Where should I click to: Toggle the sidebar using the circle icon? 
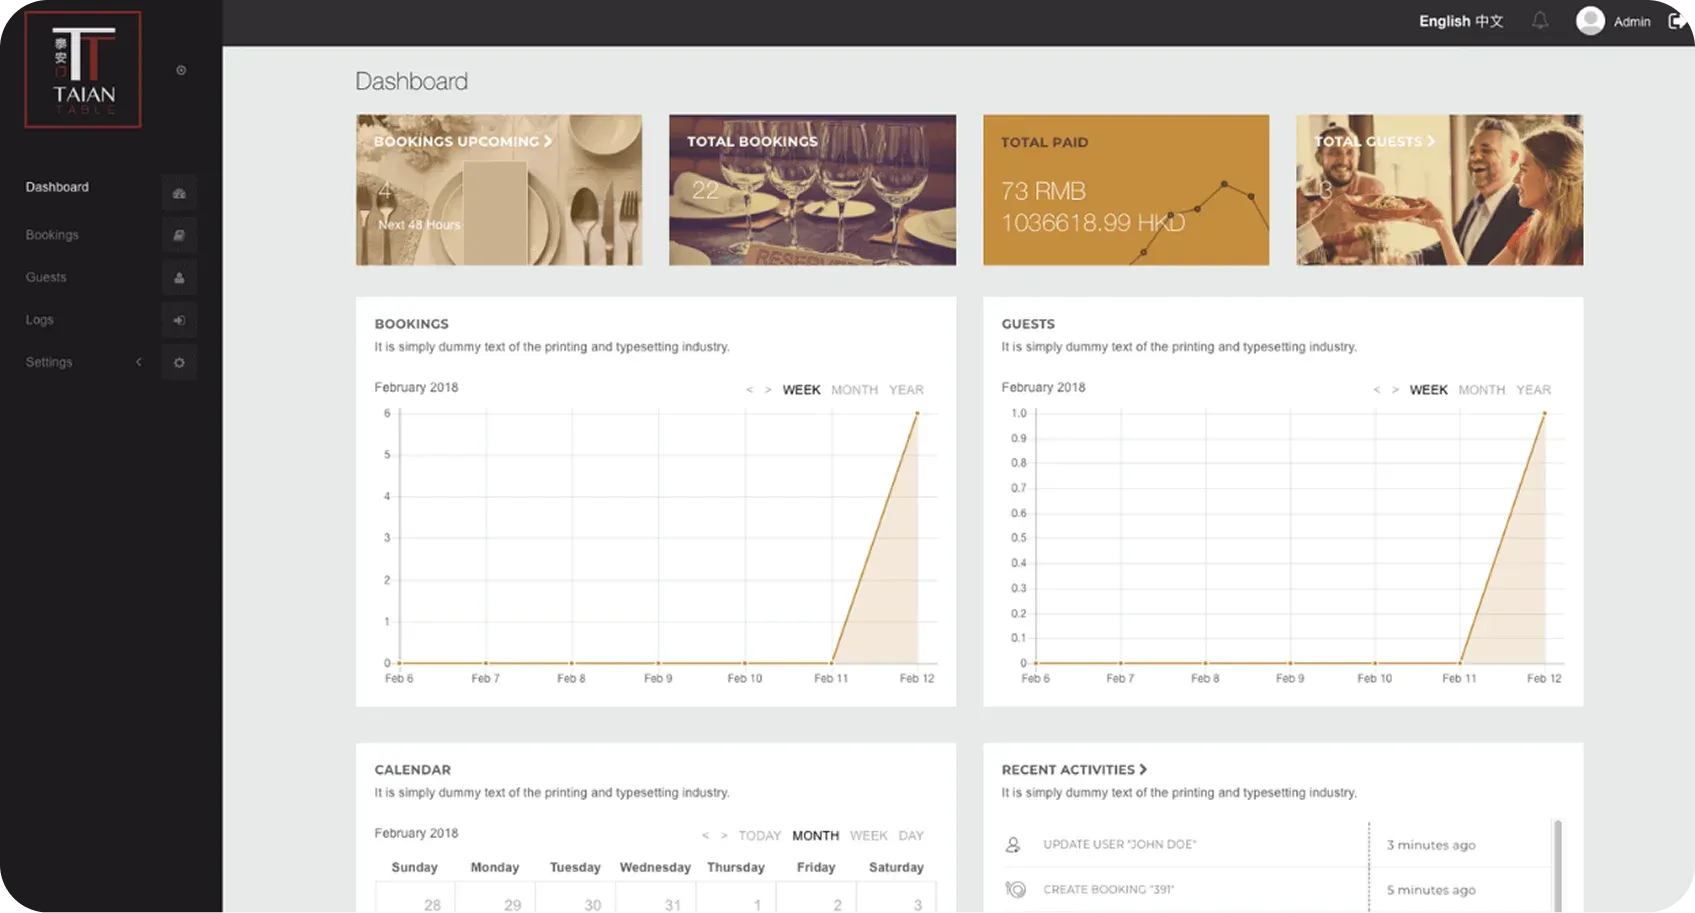[181, 70]
